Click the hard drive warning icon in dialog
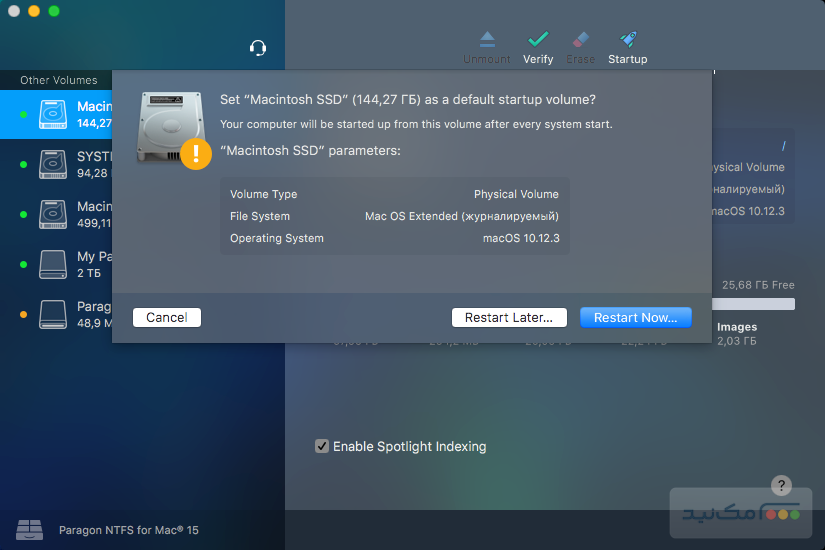 [x=174, y=130]
